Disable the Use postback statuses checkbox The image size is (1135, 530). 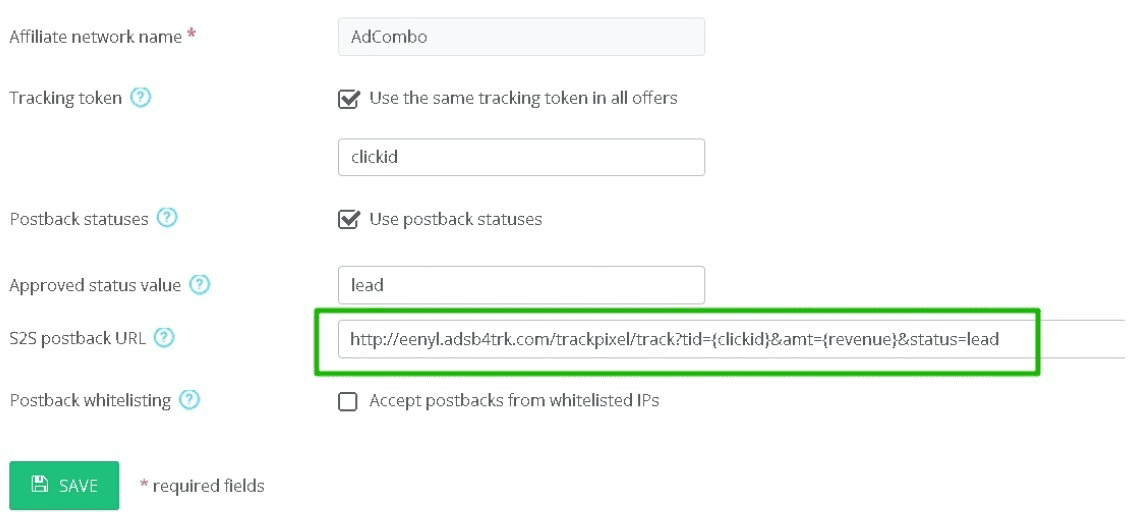(348, 219)
